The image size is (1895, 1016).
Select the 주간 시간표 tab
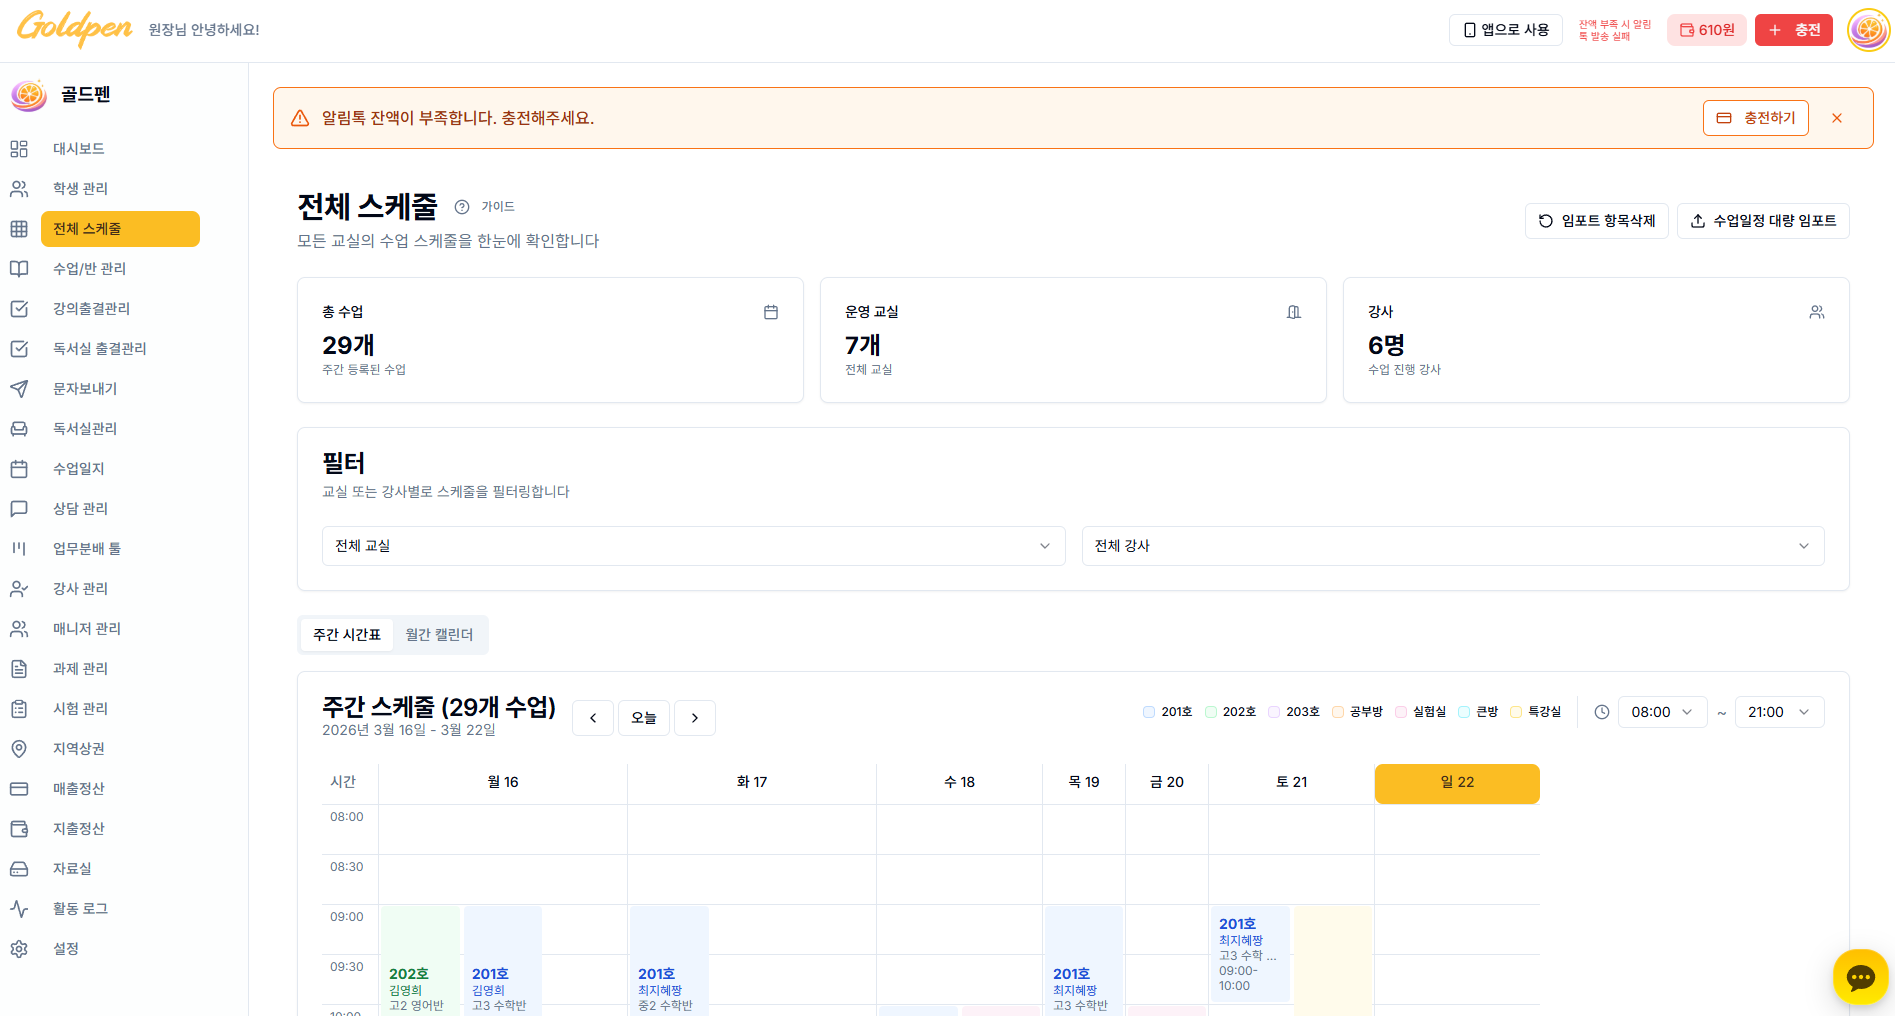346,634
